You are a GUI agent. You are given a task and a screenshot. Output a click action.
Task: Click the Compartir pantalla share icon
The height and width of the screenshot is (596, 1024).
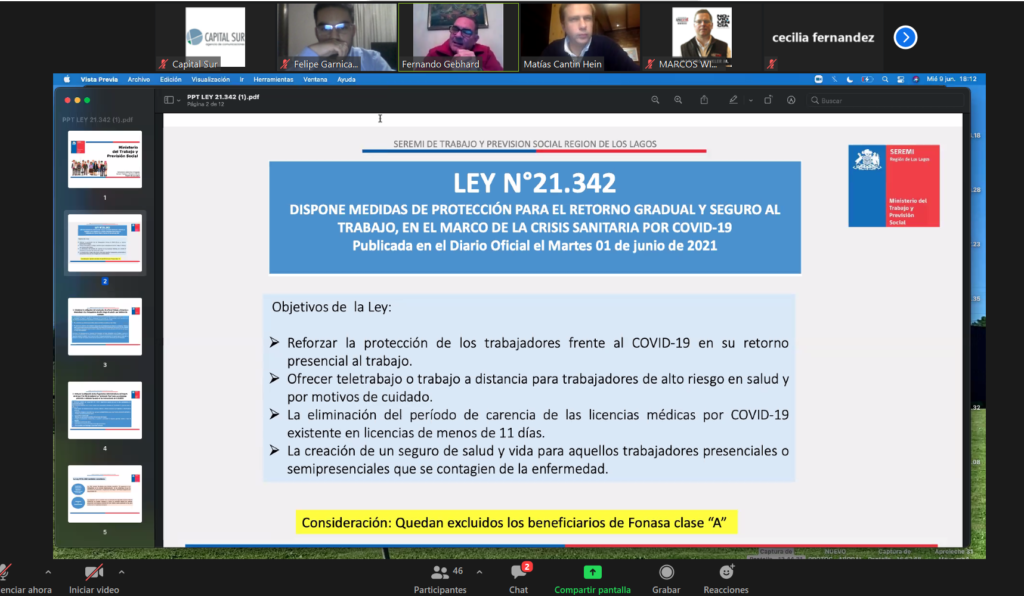(592, 572)
